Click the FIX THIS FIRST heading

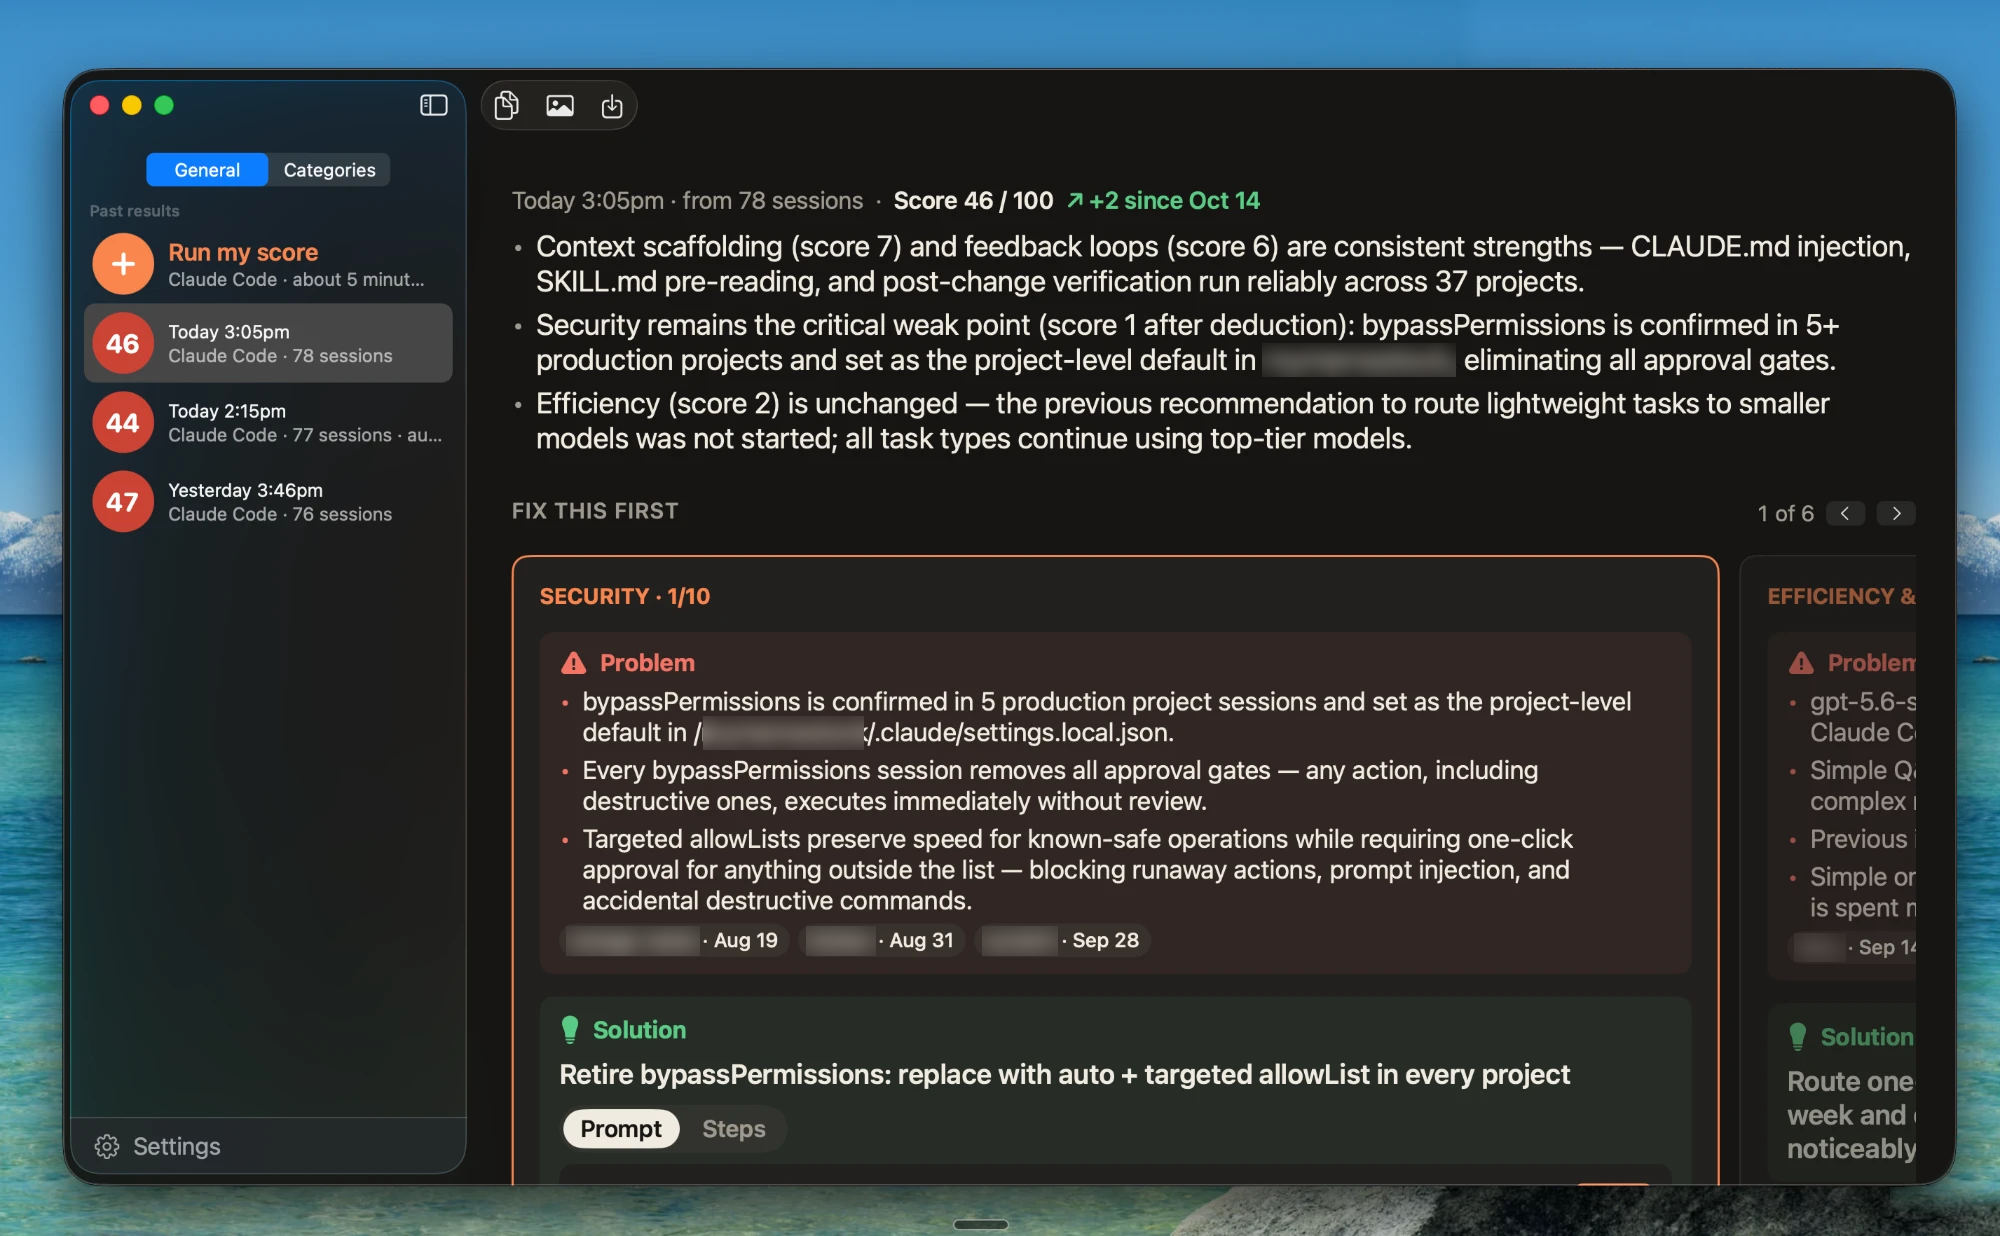(x=595, y=511)
